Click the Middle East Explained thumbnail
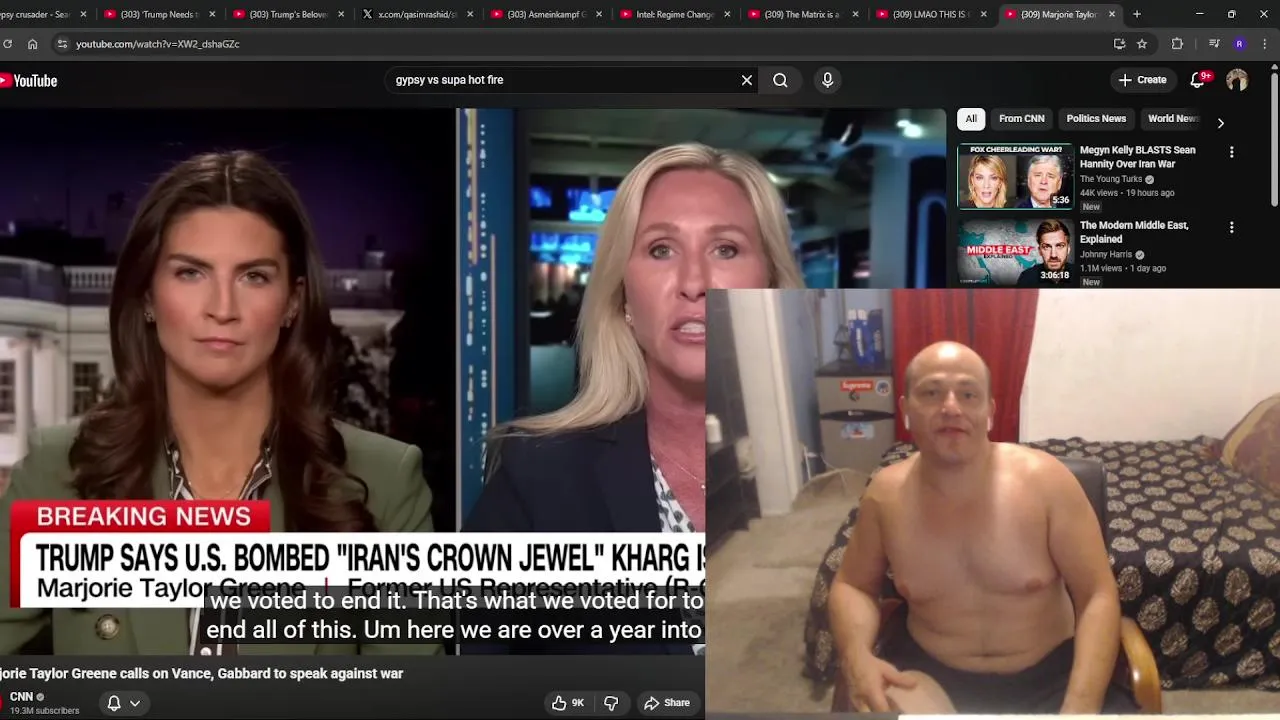This screenshot has width=1280, height=720. coord(1015,252)
